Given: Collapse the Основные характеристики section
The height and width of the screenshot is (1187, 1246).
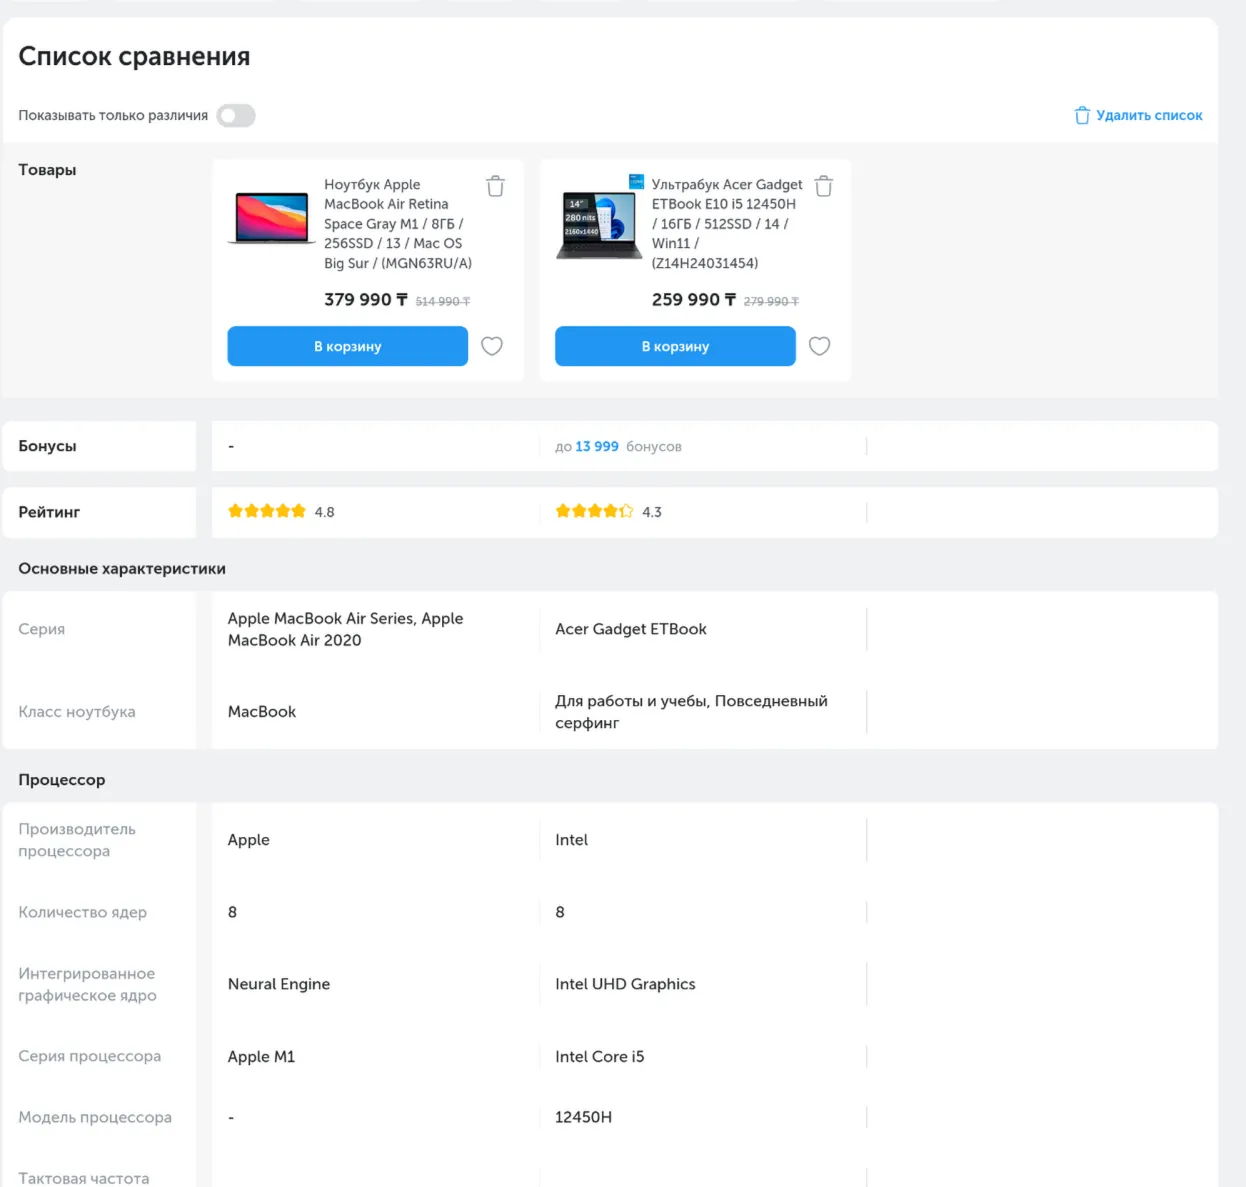Looking at the screenshot, I should 121,568.
